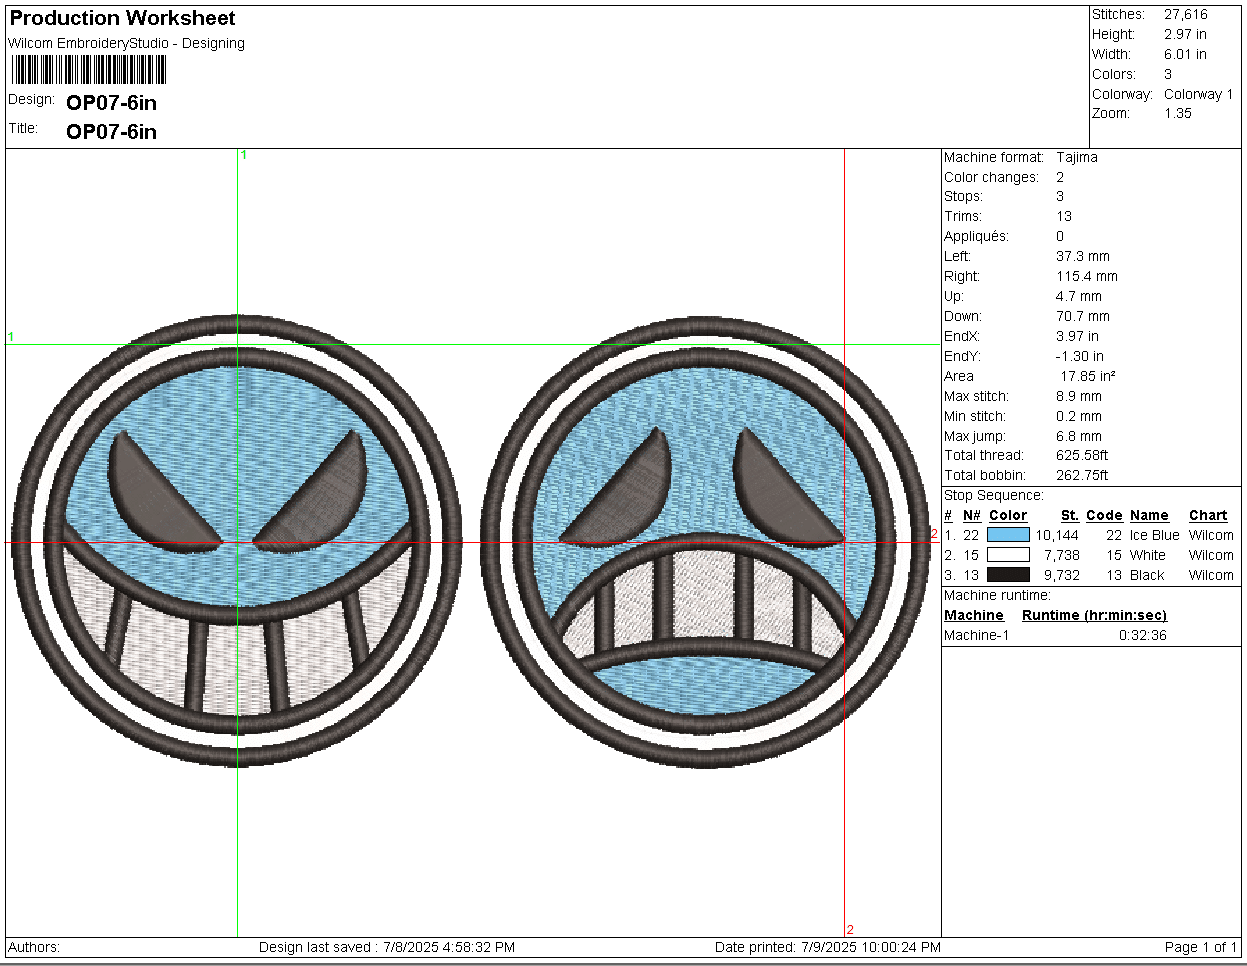Click the runtime 0:32:36 value
Viewport: 1247px width, 966px height.
tap(1143, 635)
